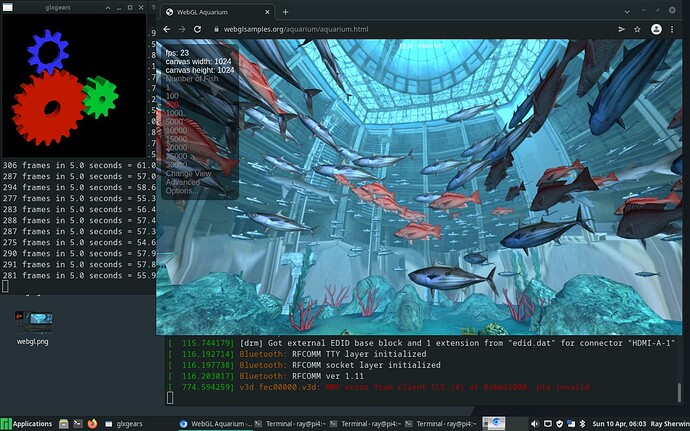Screen dimensions: 690x431
Task: Click the display tray icon
Action: click(547, 424)
